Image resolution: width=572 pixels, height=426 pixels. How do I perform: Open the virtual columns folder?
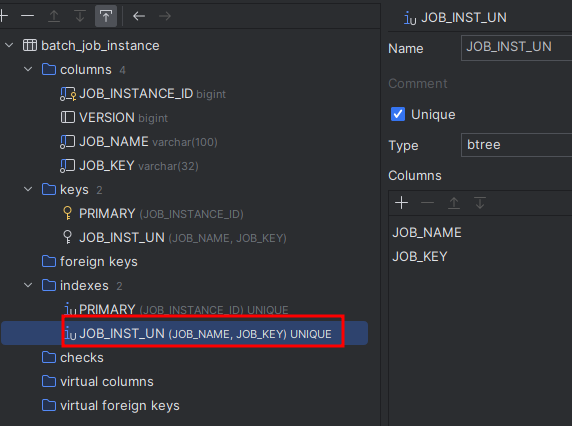click(x=98, y=382)
